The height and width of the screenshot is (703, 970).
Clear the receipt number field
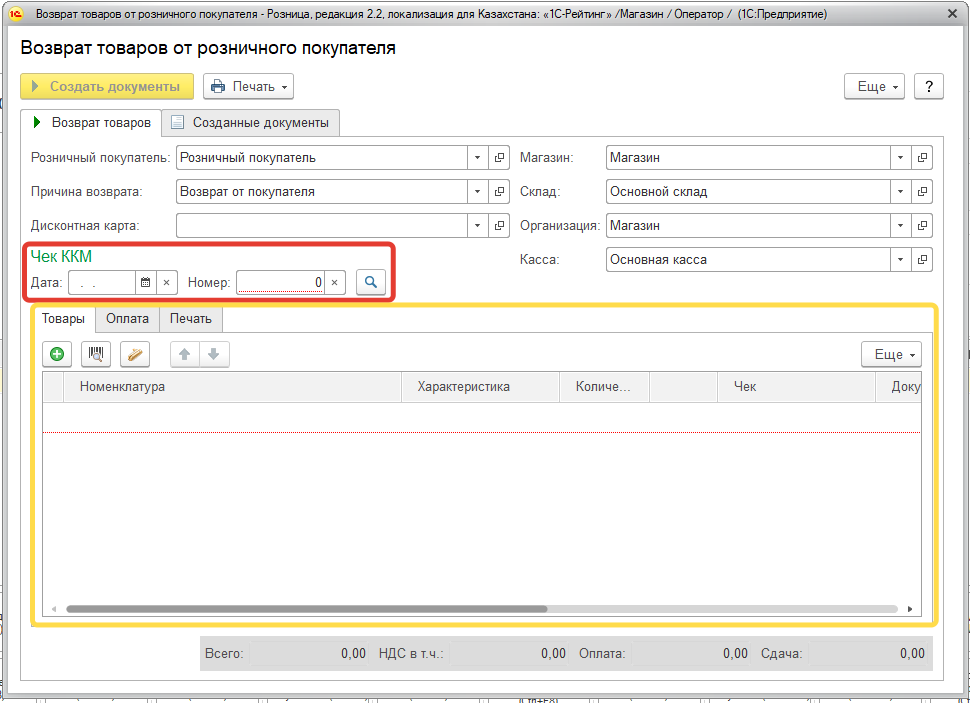coord(335,283)
